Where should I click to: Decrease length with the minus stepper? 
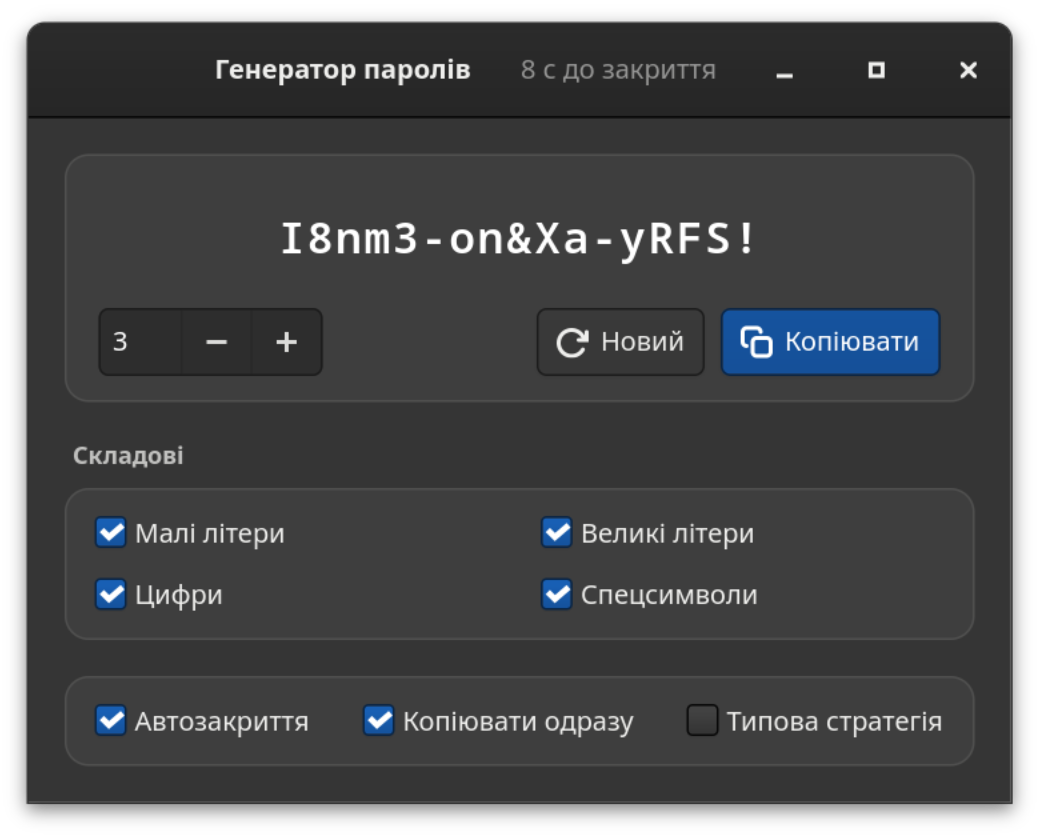point(216,342)
